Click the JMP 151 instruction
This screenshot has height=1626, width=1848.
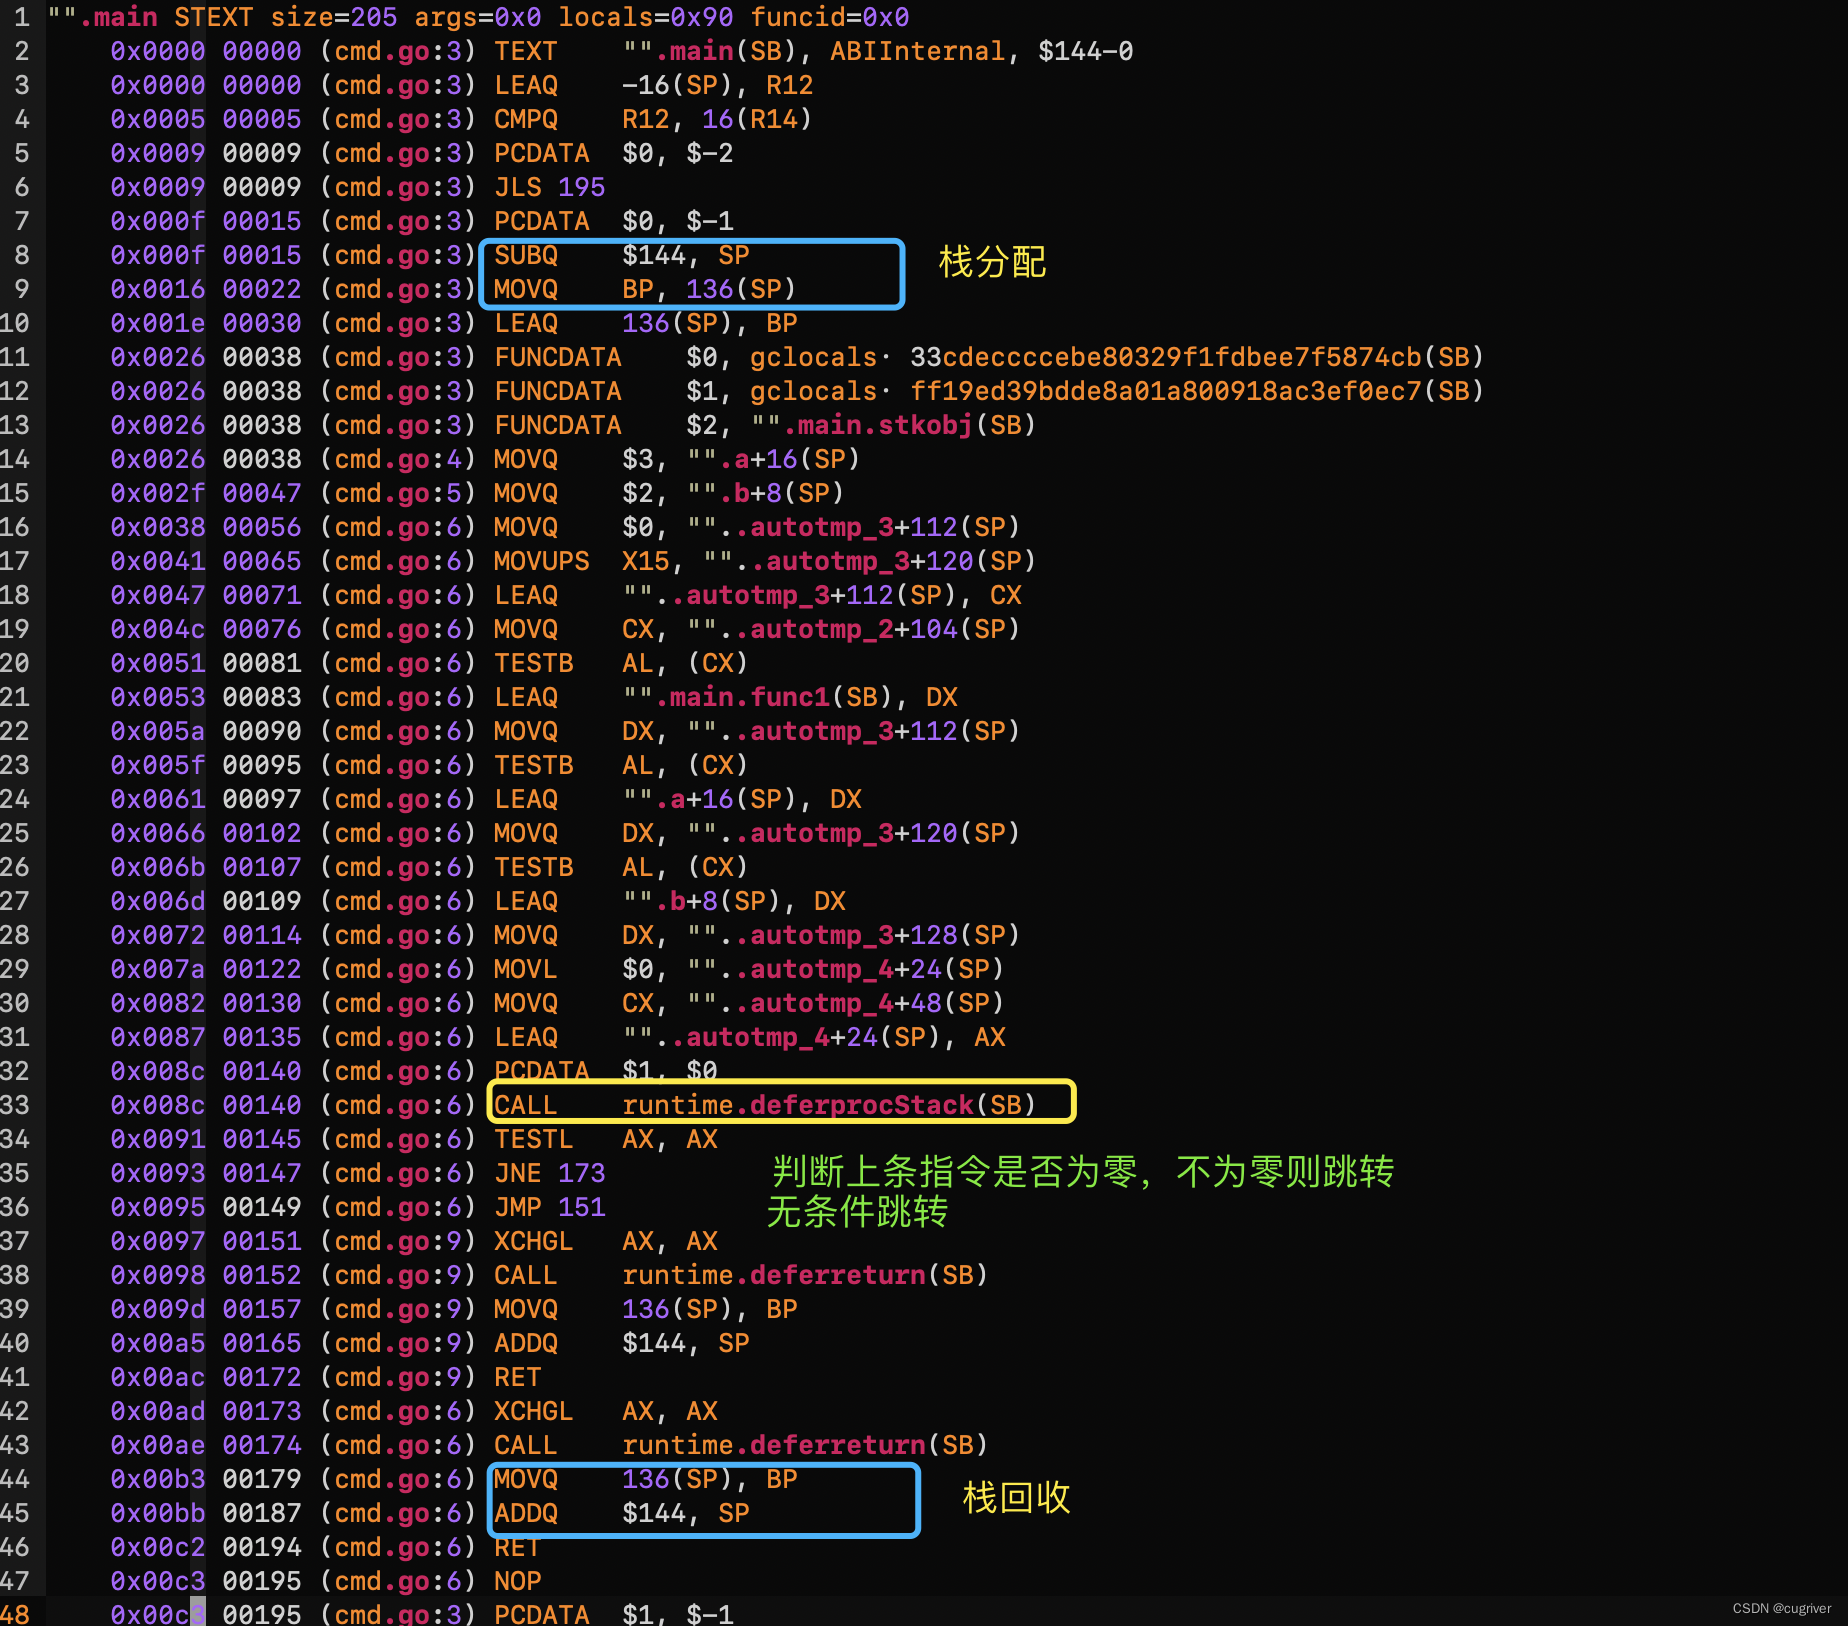(x=549, y=1207)
